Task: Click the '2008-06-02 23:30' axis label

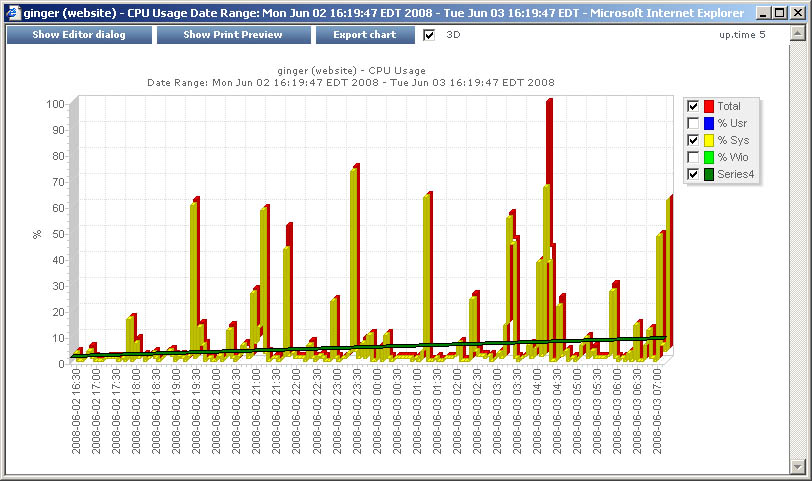Action: [x=356, y=412]
